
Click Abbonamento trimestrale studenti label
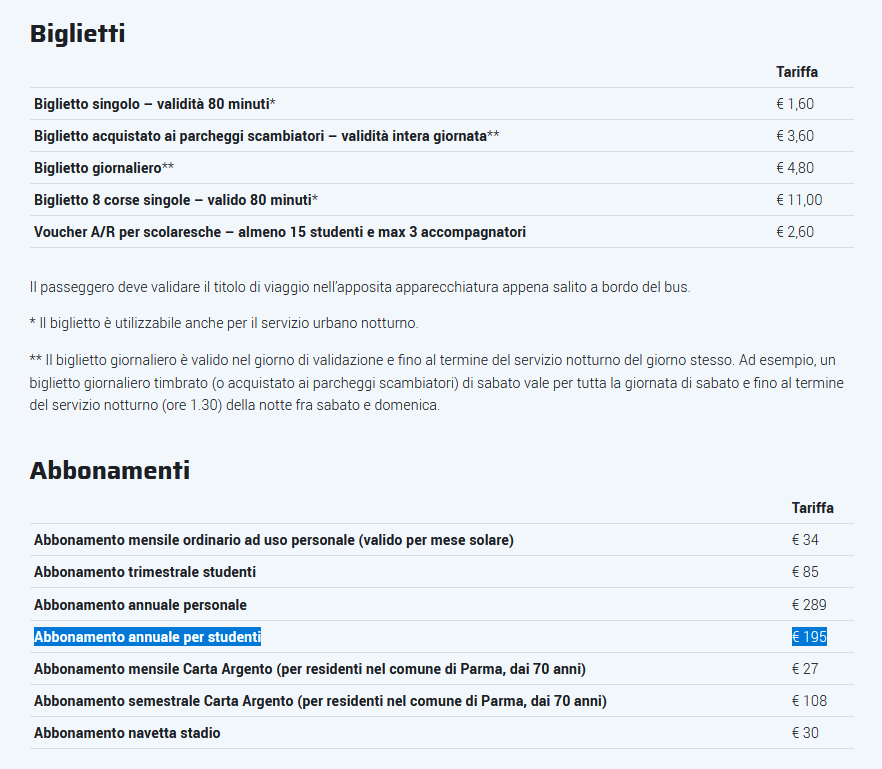tap(144, 572)
